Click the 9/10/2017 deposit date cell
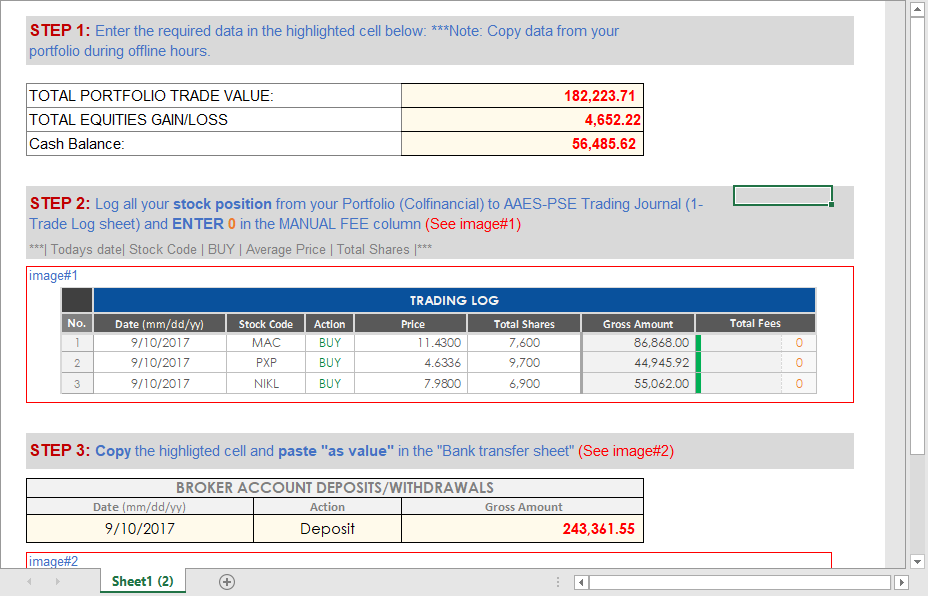 [x=140, y=528]
